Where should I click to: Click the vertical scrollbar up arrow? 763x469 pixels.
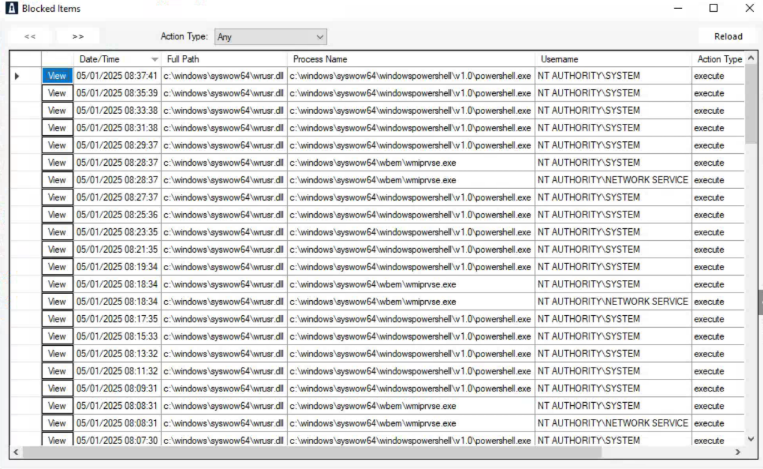click(x=751, y=58)
